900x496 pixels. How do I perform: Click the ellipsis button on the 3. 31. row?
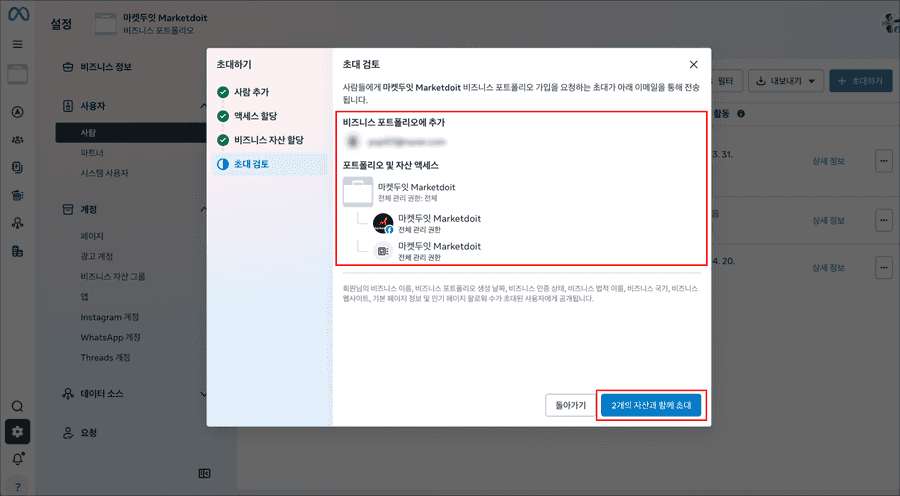pos(884,161)
